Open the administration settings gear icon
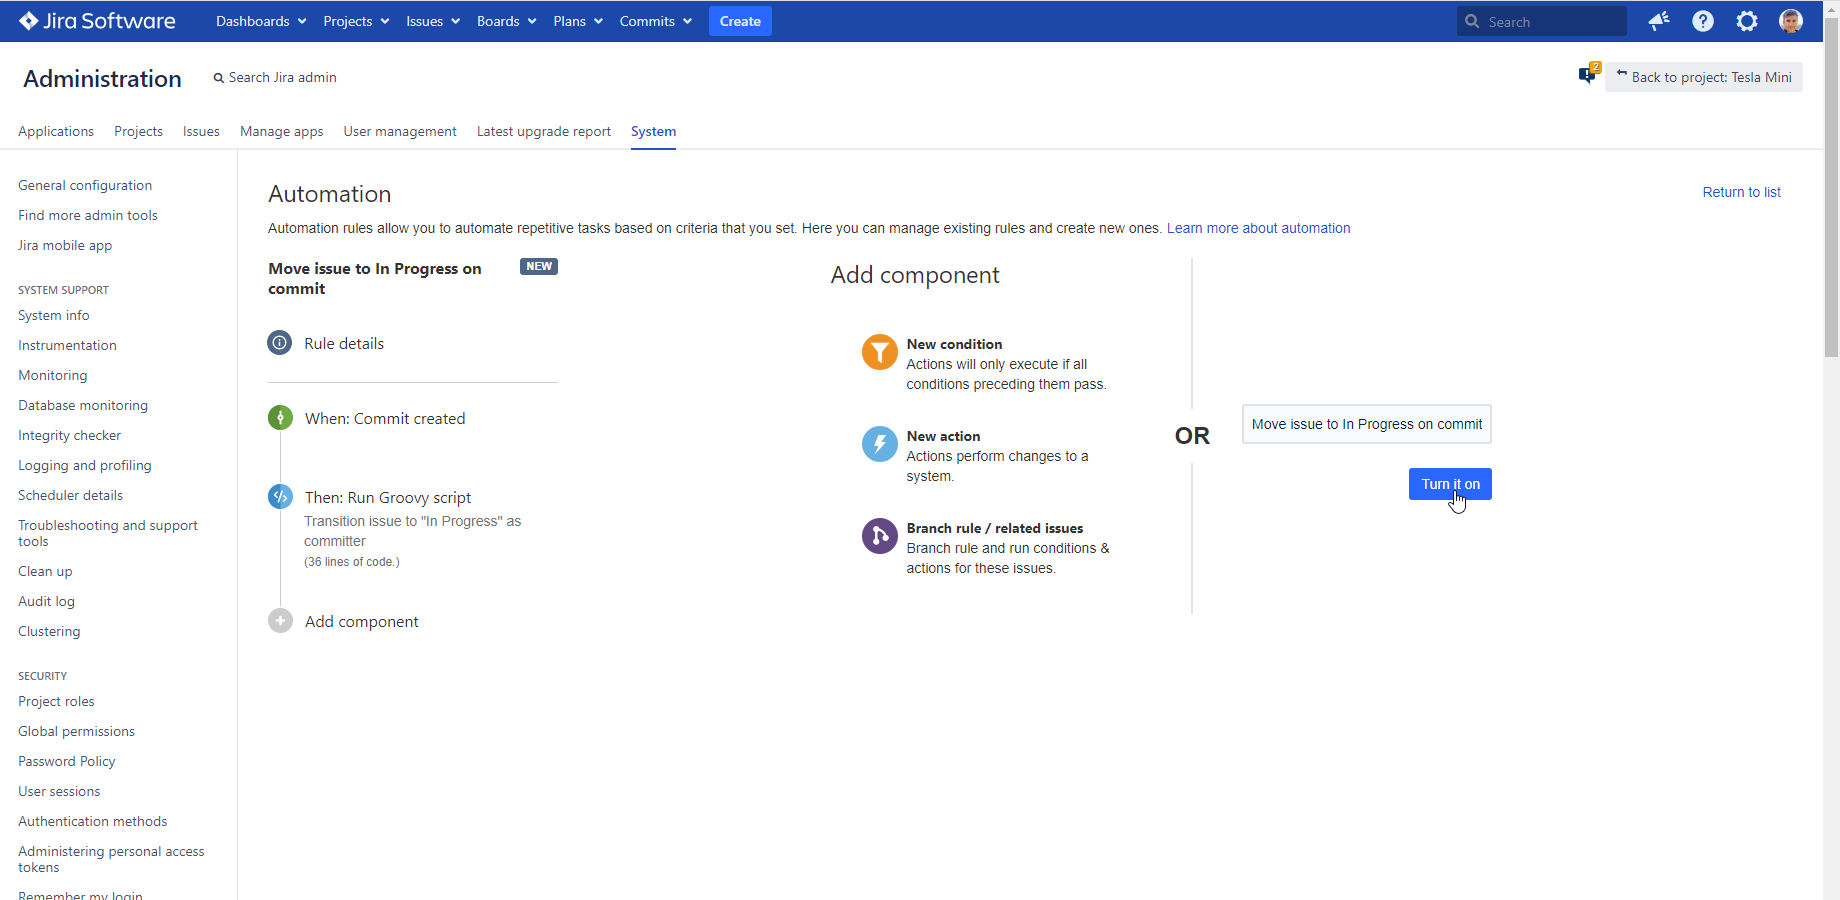 click(1747, 20)
